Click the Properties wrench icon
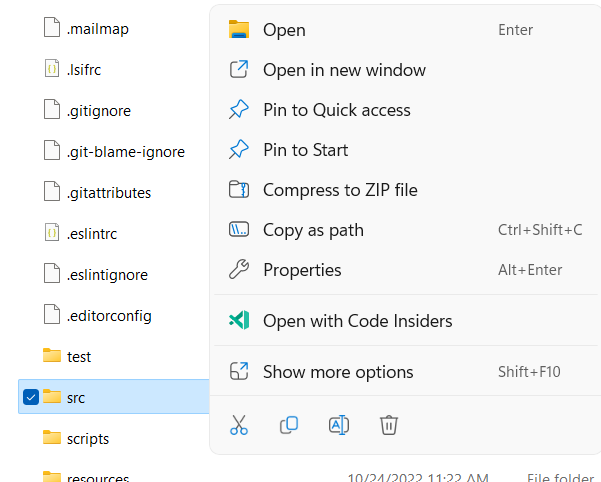 coord(239,270)
